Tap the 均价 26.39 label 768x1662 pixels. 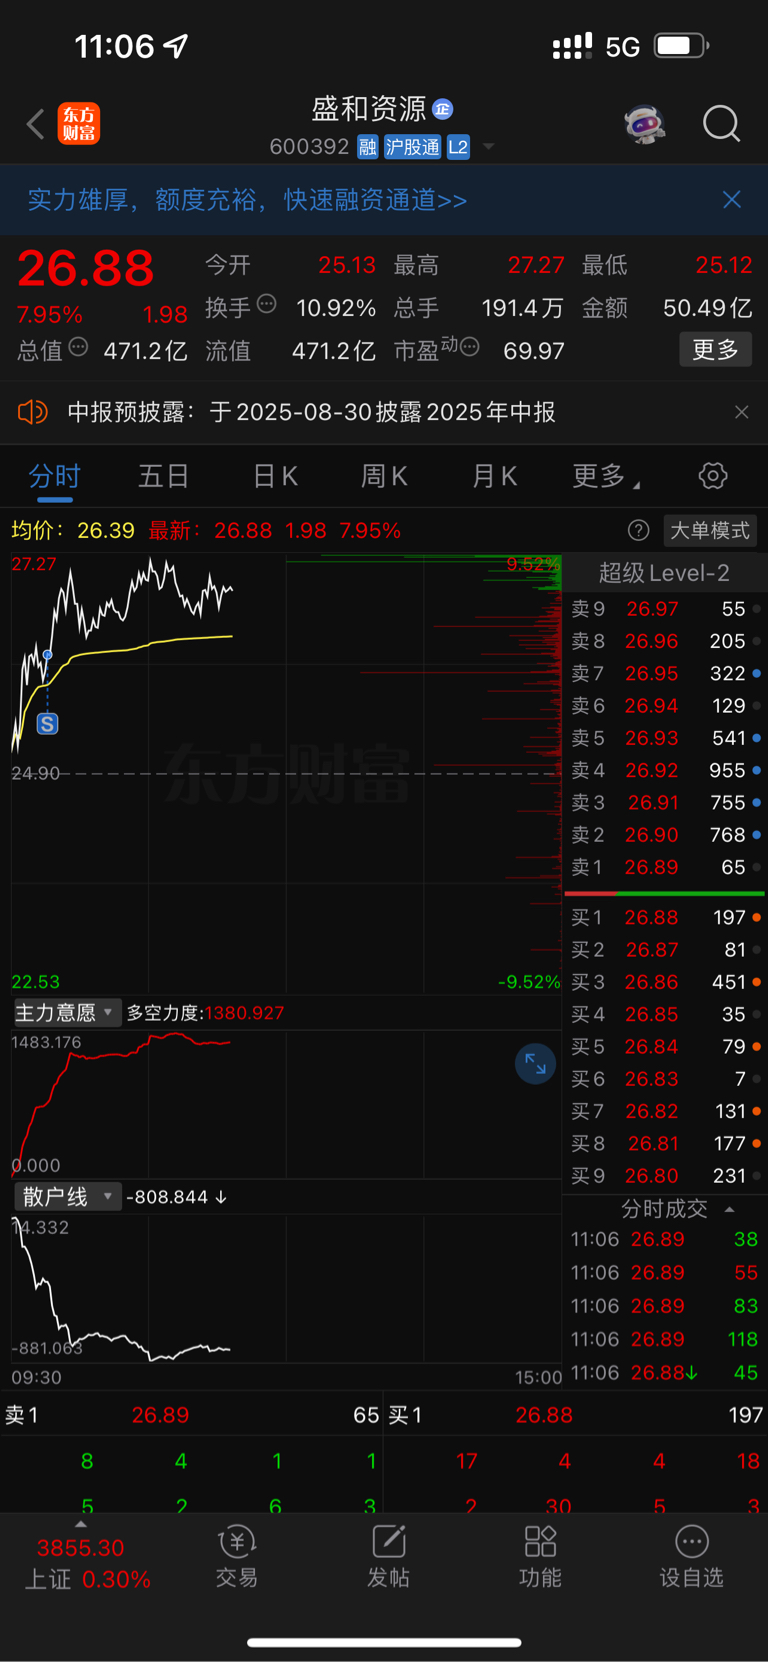tap(72, 530)
